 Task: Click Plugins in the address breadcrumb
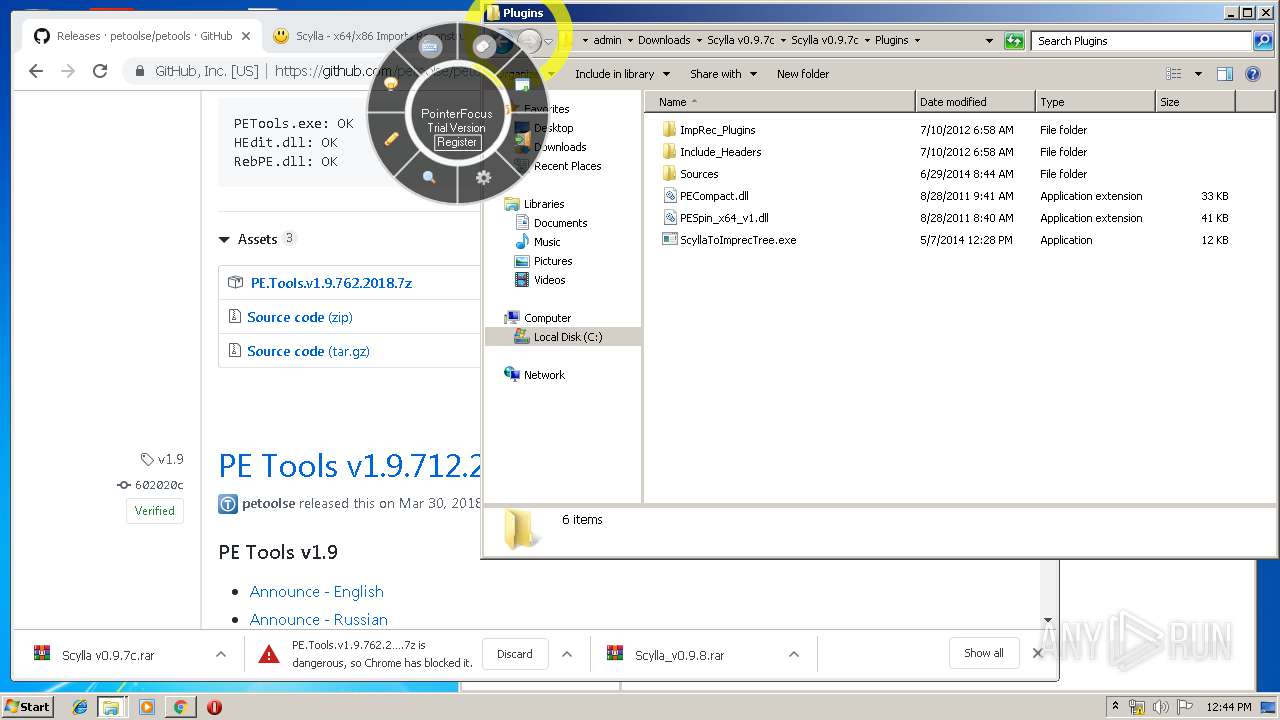coord(892,41)
